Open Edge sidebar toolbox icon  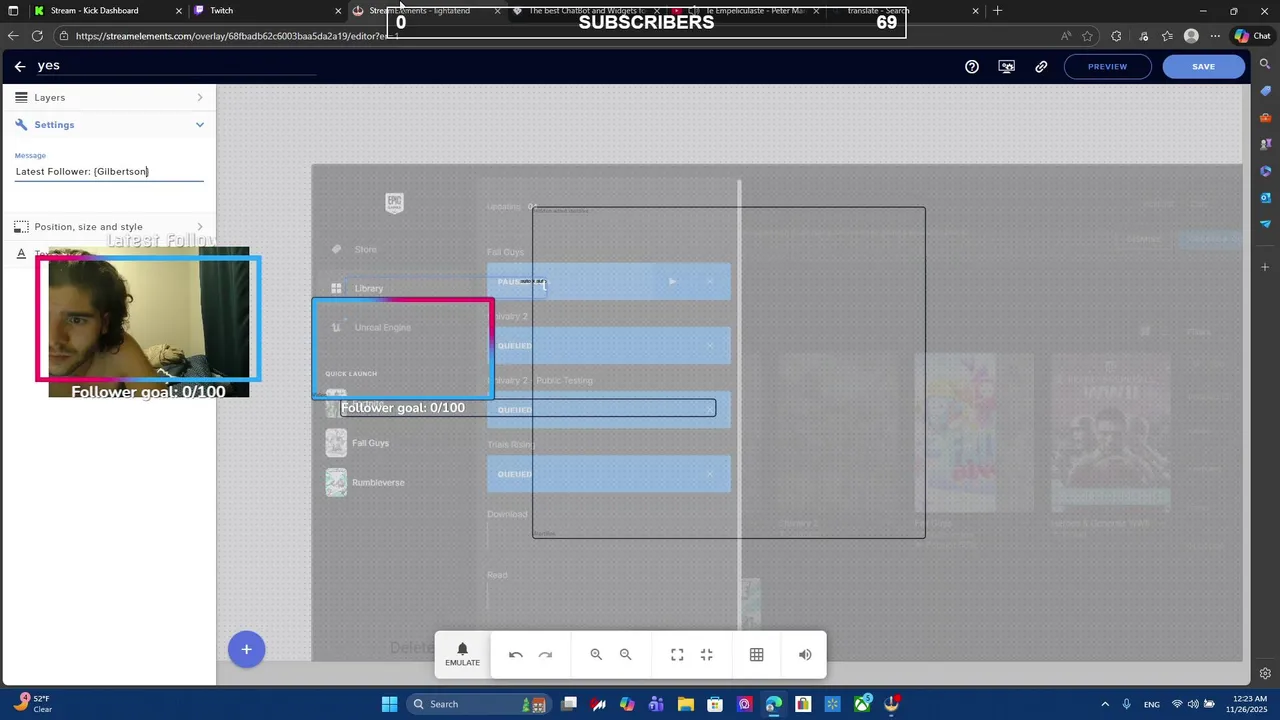pos(1265,118)
